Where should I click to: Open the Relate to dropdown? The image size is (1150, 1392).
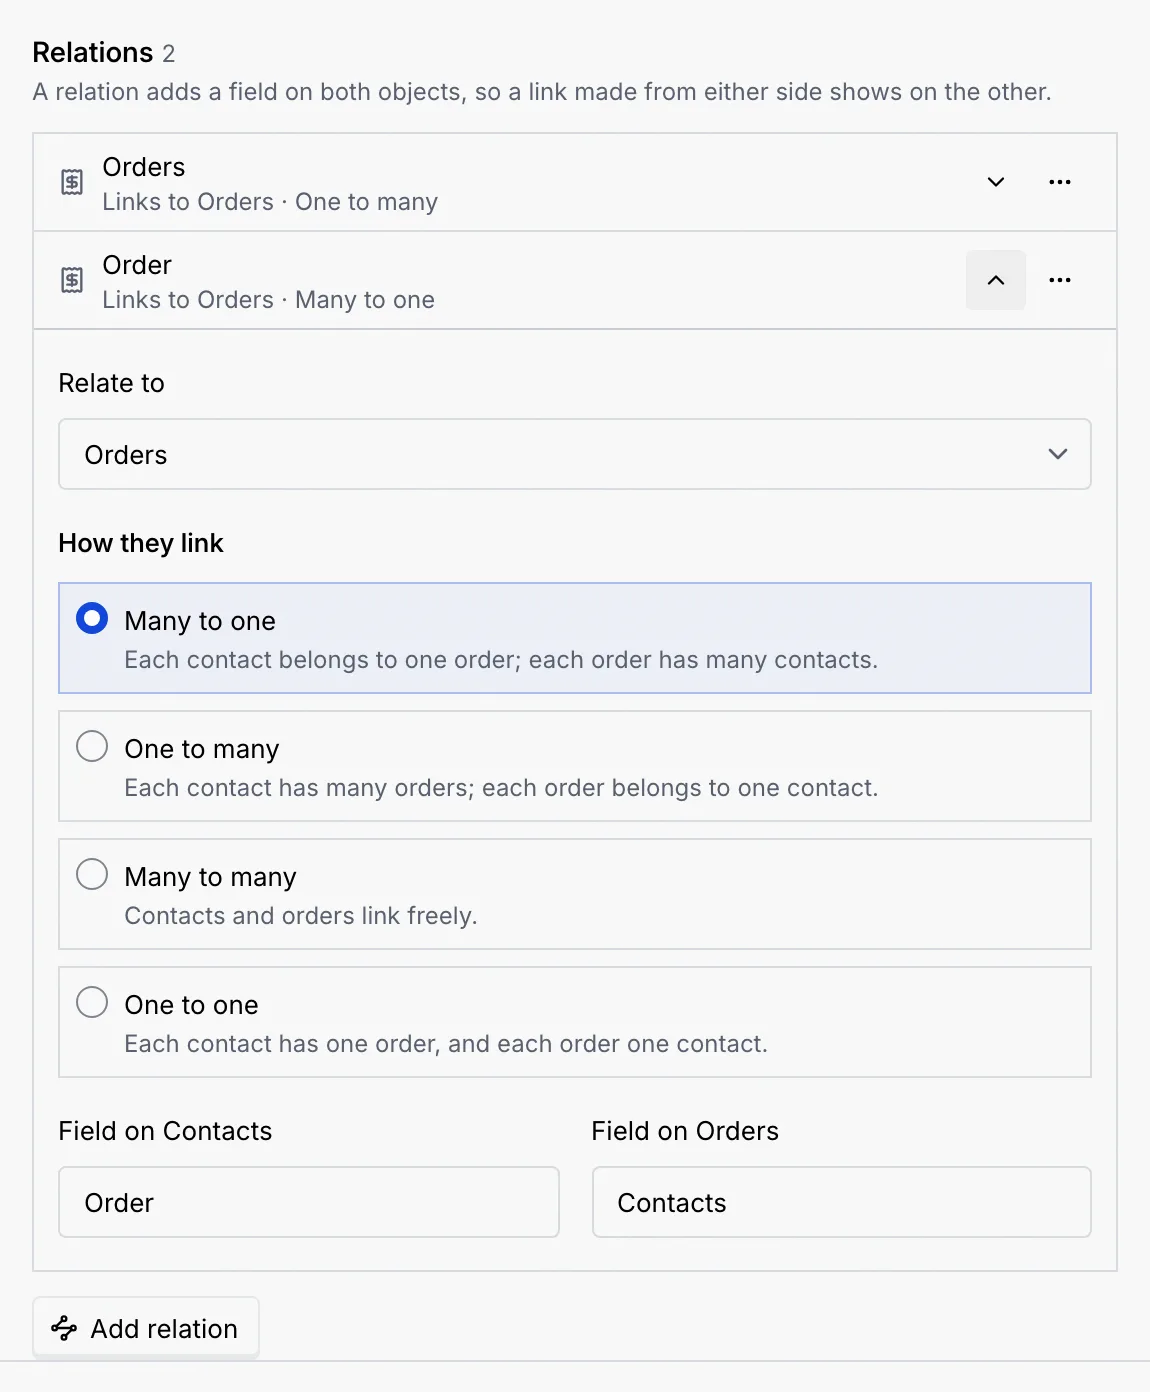coord(575,454)
